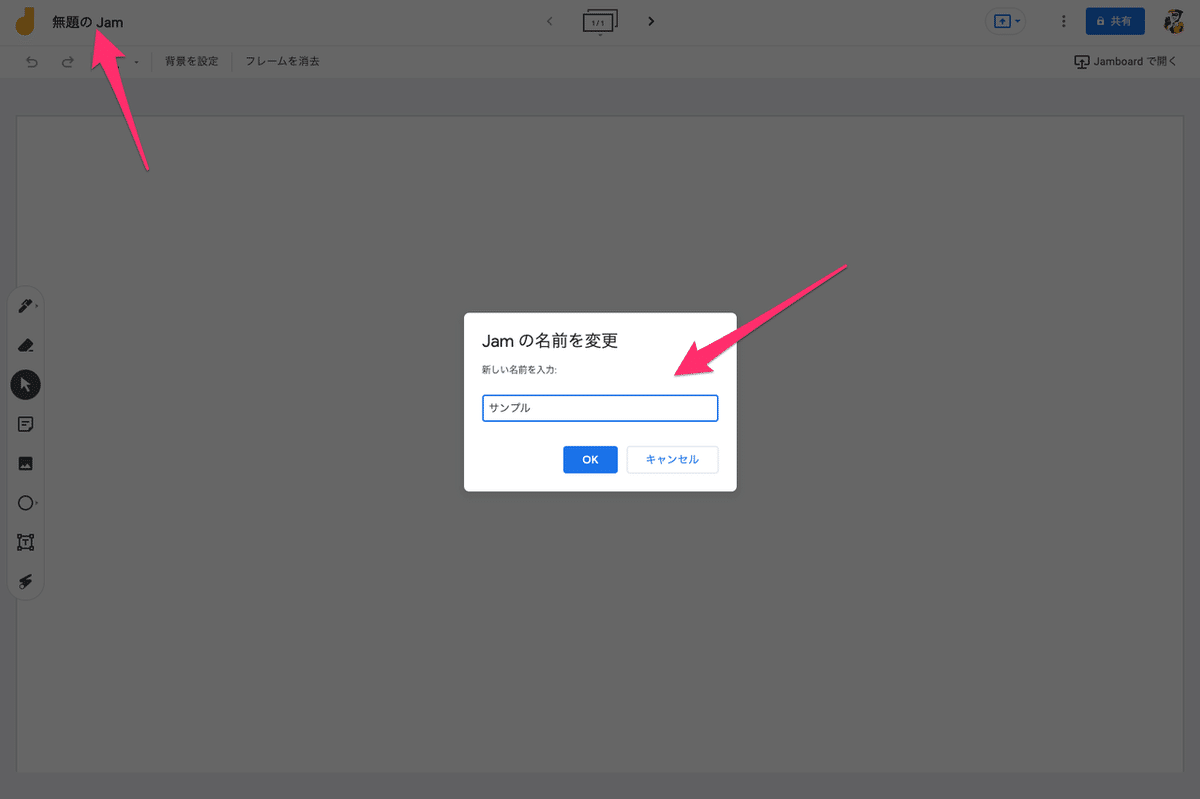Expand the frame bar 1/1
1200x799 pixels.
(x=600, y=21)
